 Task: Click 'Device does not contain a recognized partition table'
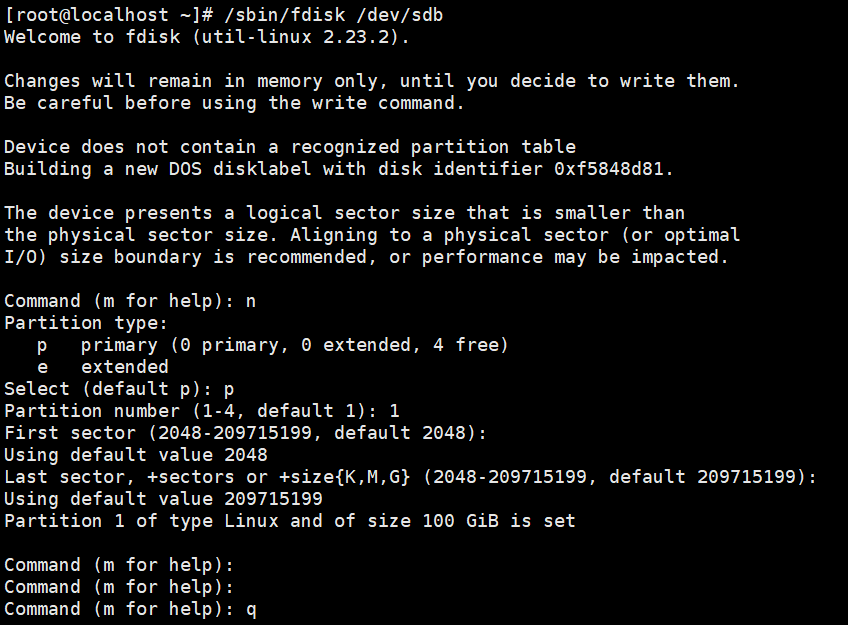click(290, 147)
